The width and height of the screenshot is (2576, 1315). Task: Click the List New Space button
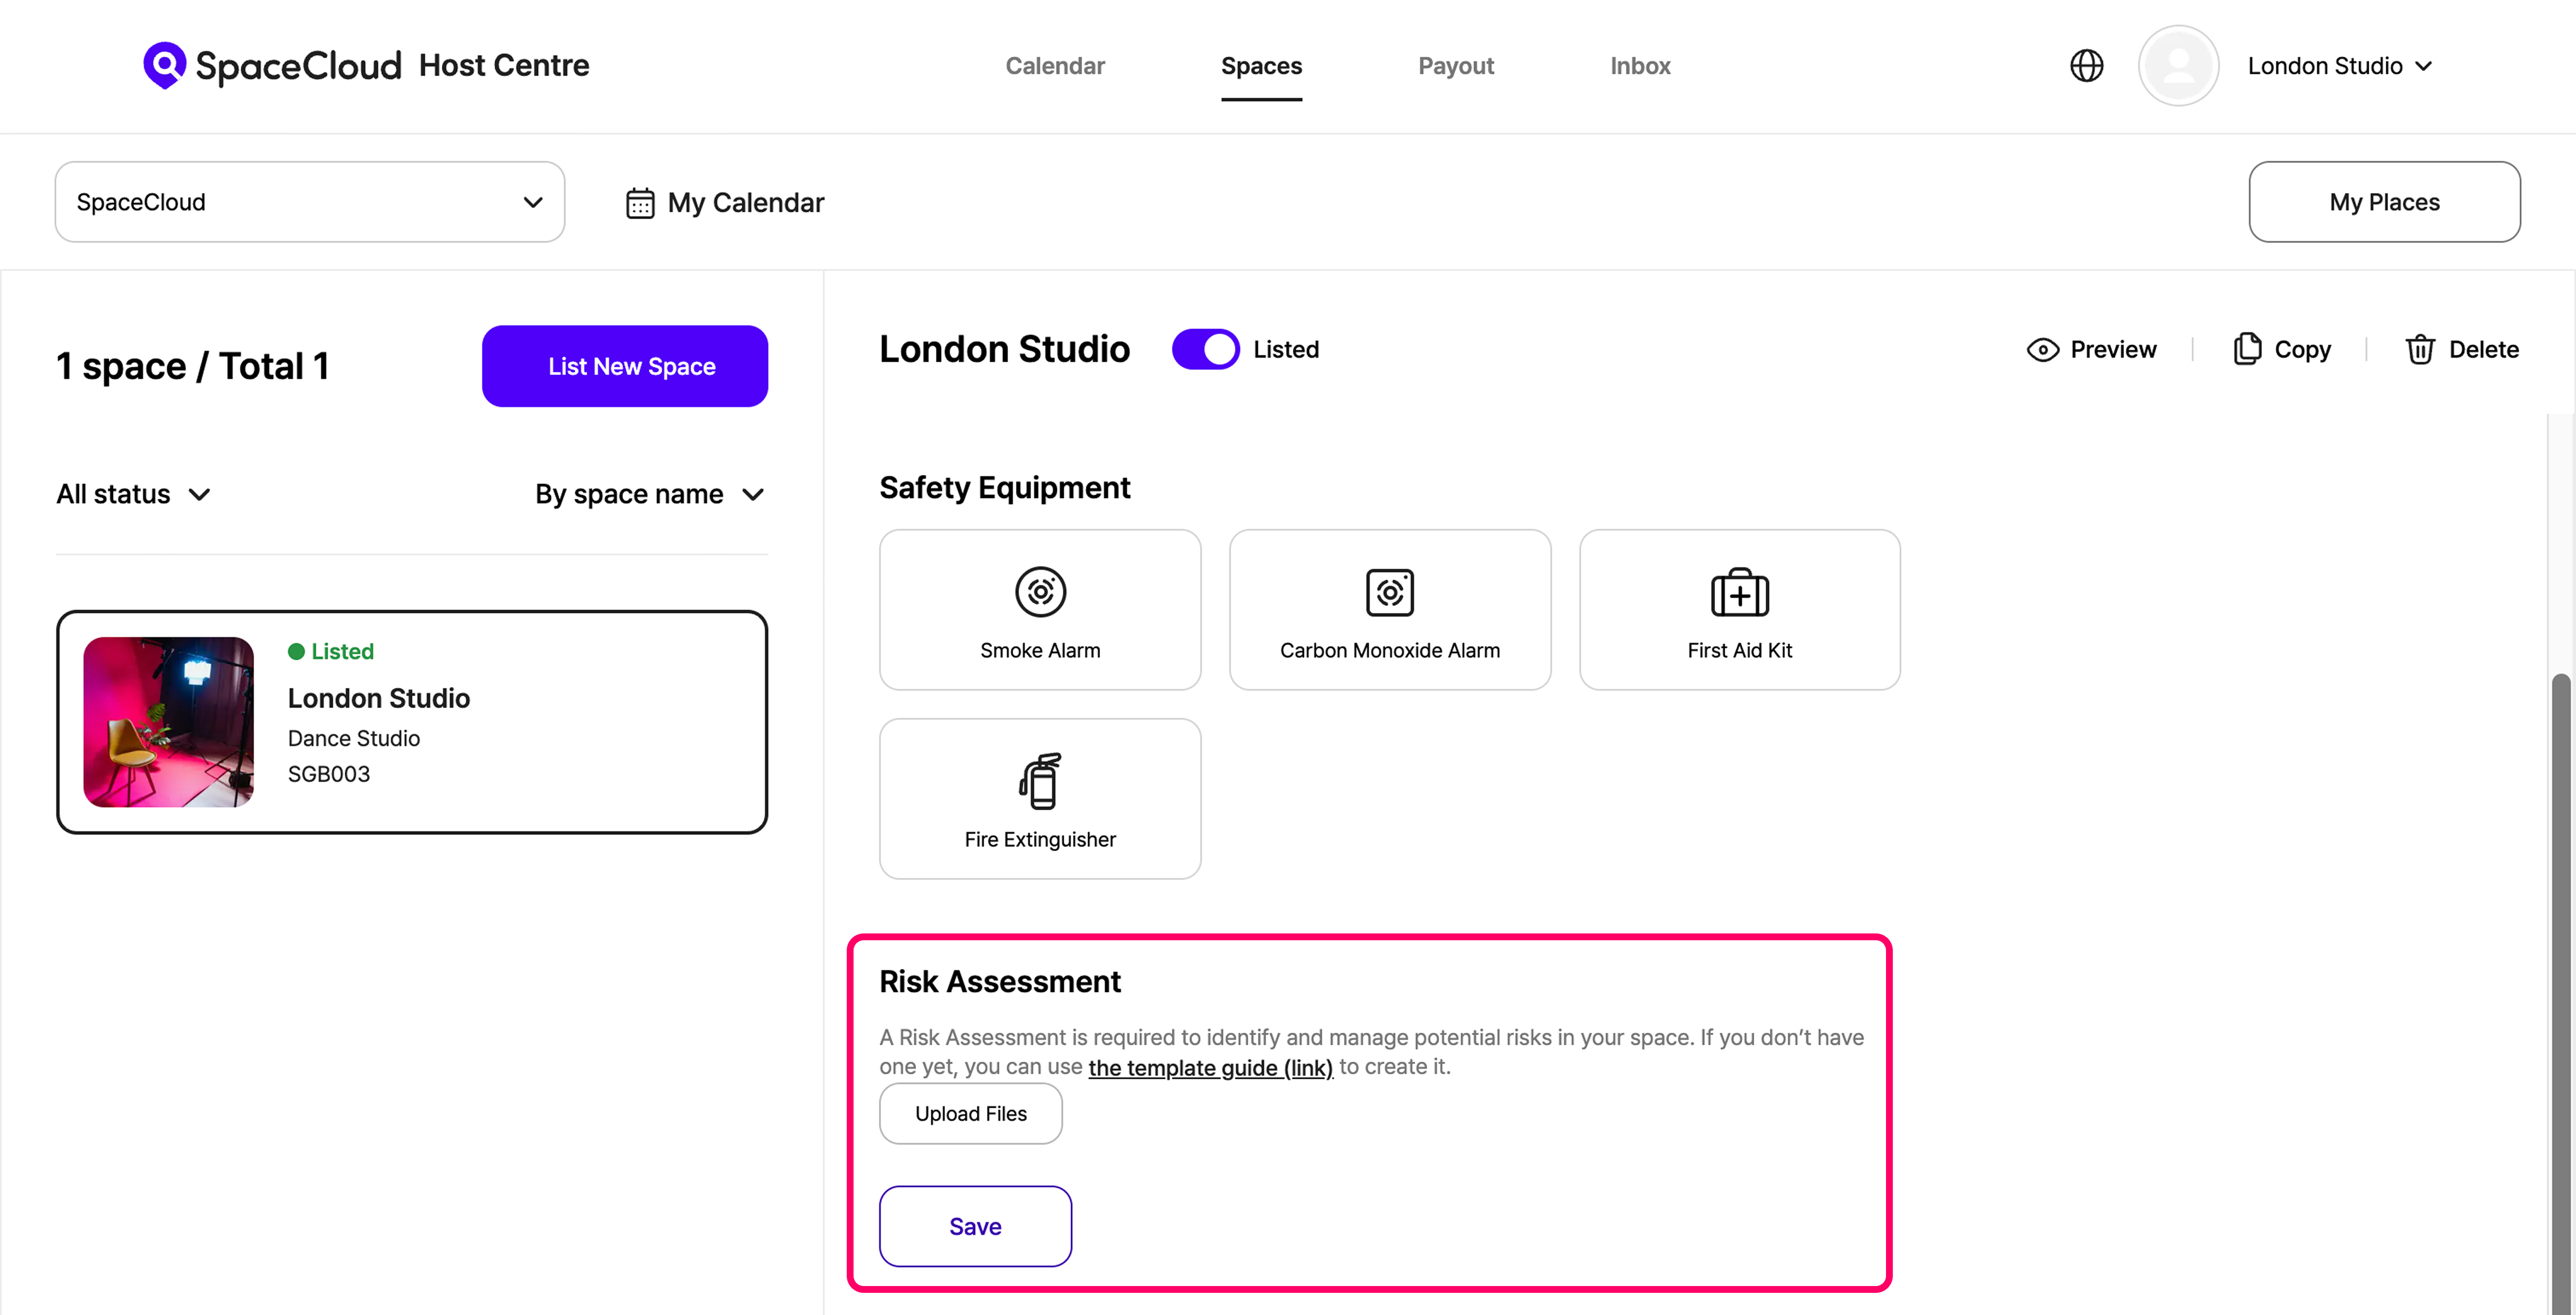click(625, 366)
